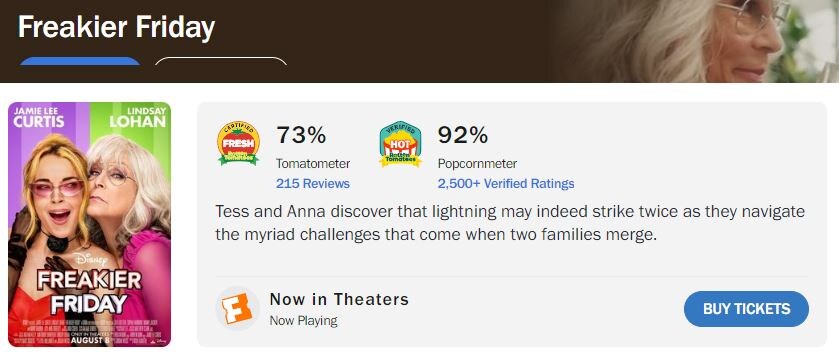Click the movie synopsis paragraph

(510, 223)
